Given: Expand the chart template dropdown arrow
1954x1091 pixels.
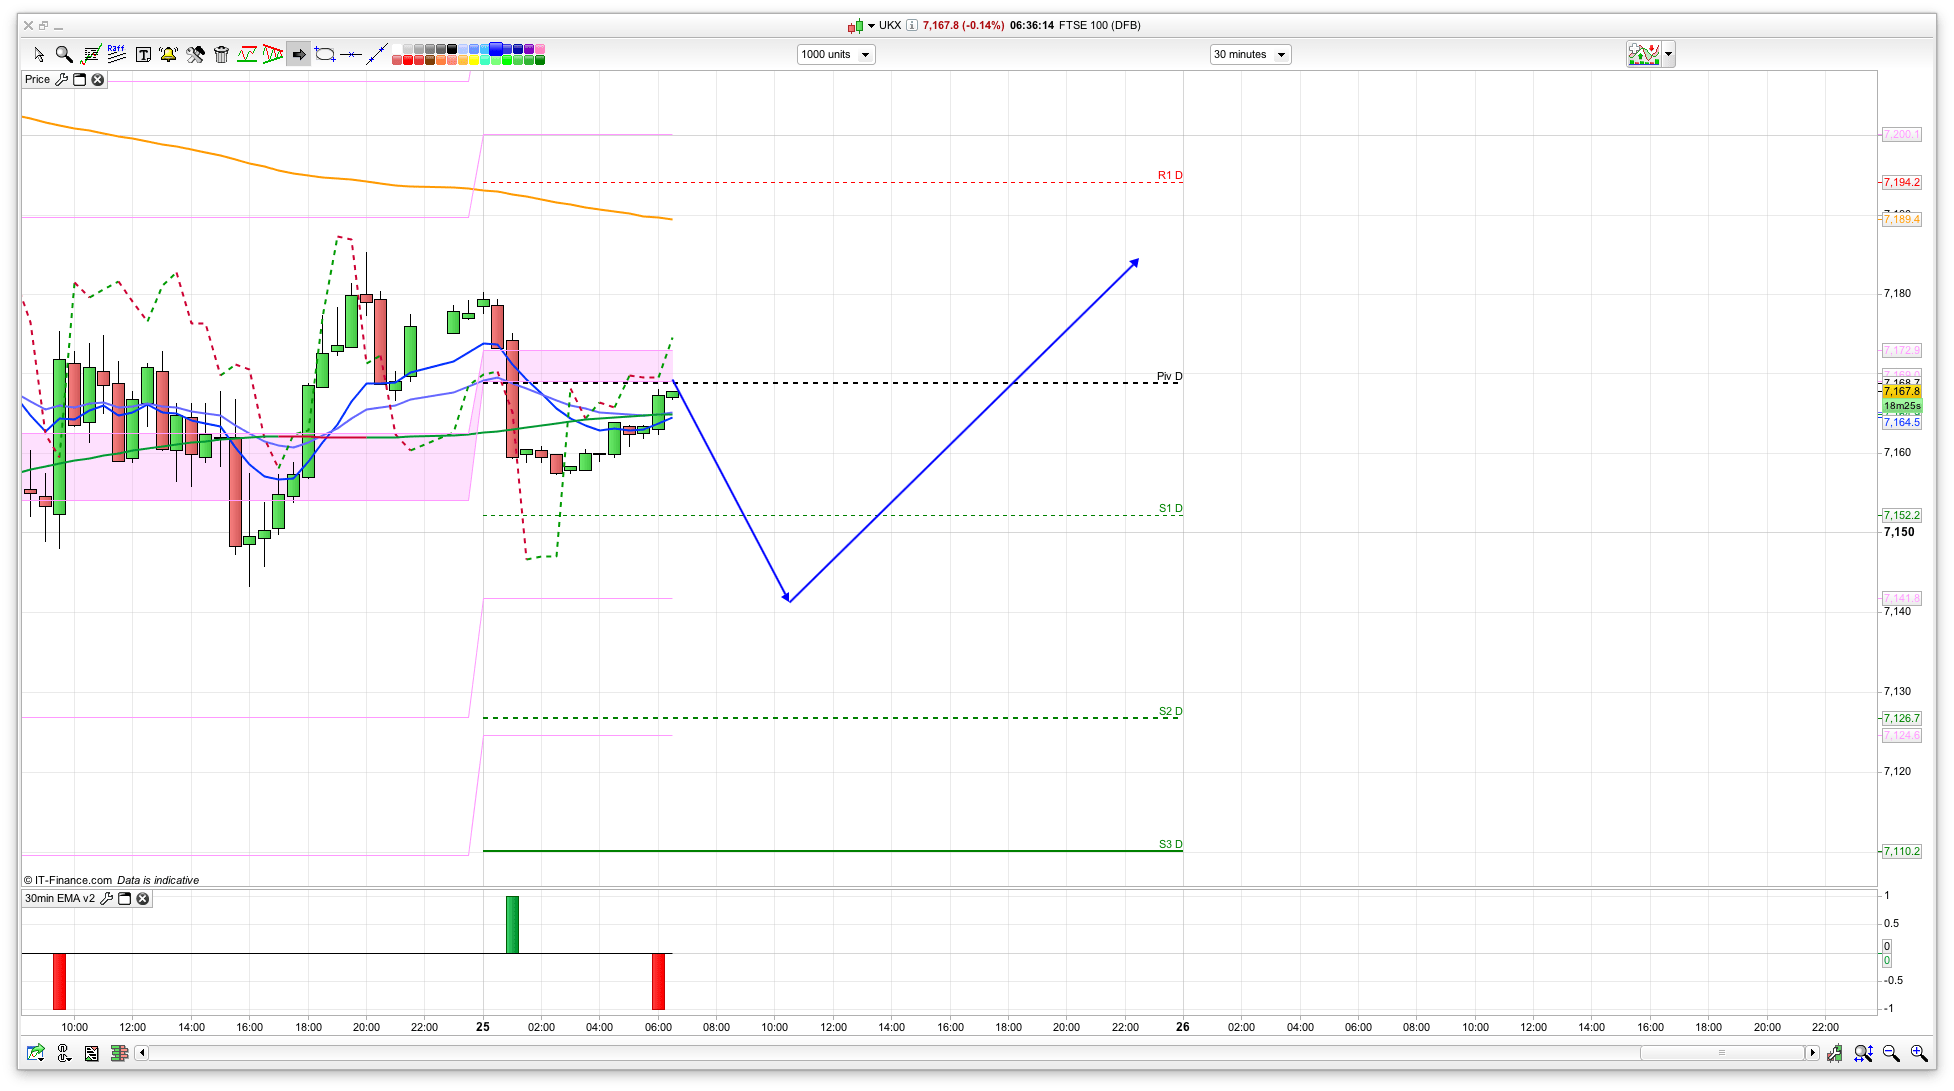Looking at the screenshot, I should click(x=1668, y=55).
